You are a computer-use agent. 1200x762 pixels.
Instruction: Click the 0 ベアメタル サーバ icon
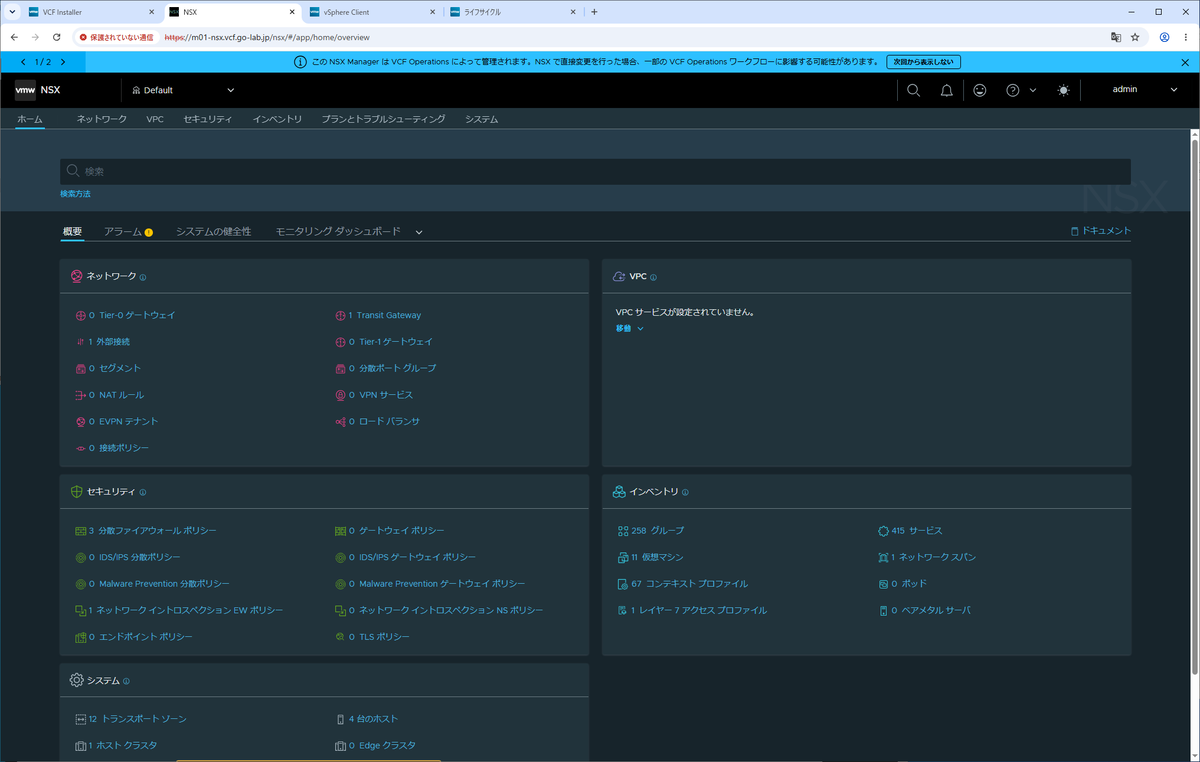click(x=883, y=610)
